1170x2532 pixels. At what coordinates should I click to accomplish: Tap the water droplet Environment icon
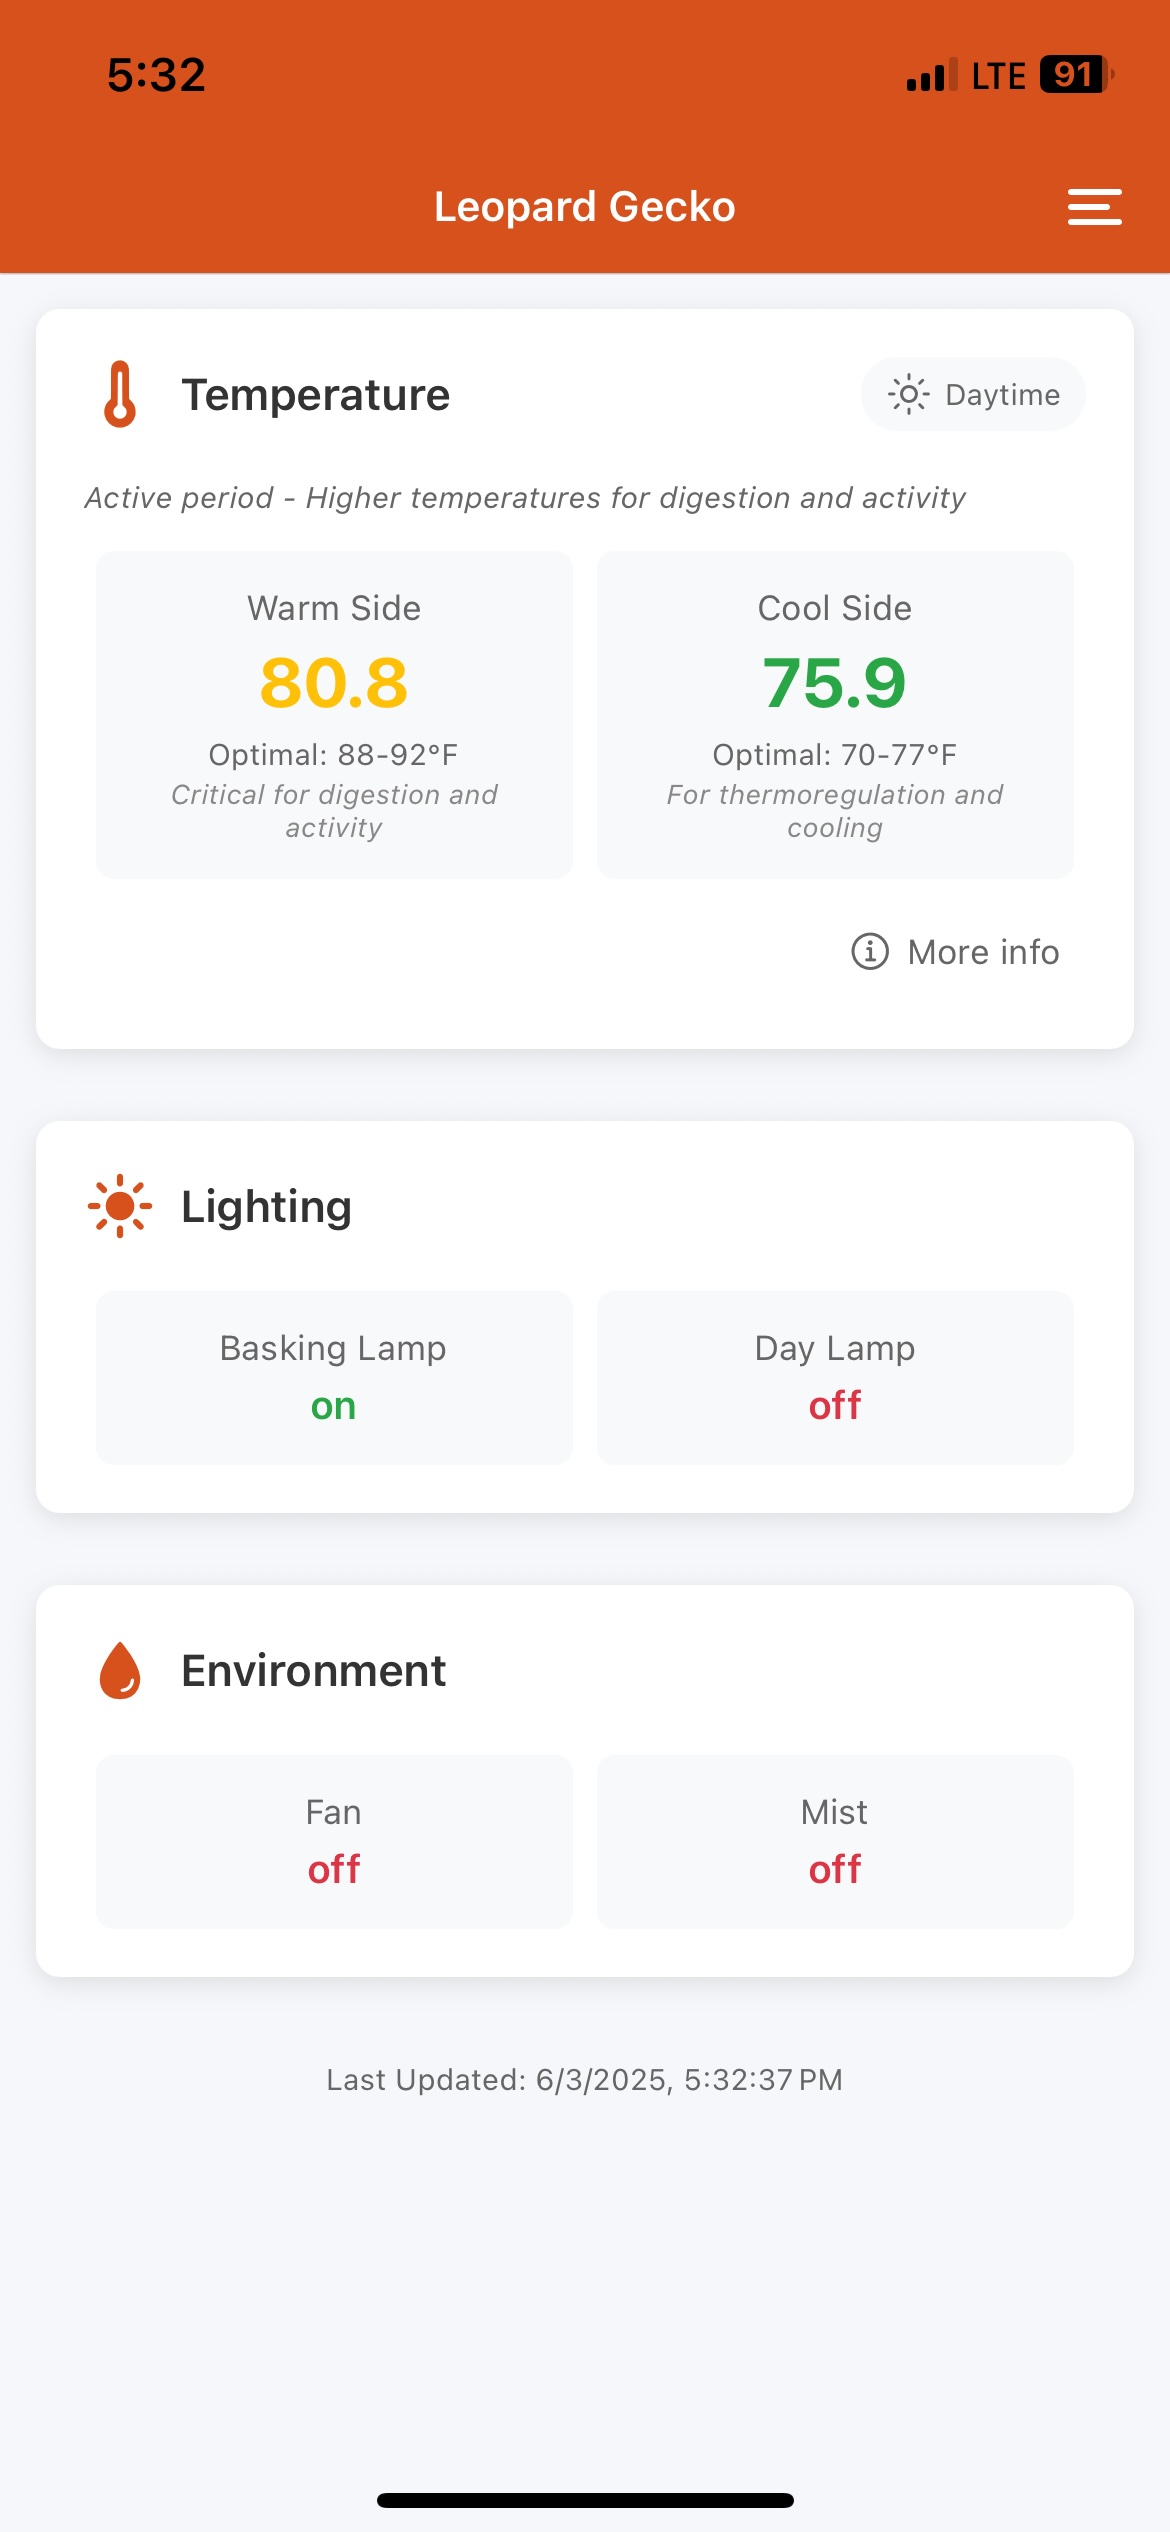(x=120, y=1670)
